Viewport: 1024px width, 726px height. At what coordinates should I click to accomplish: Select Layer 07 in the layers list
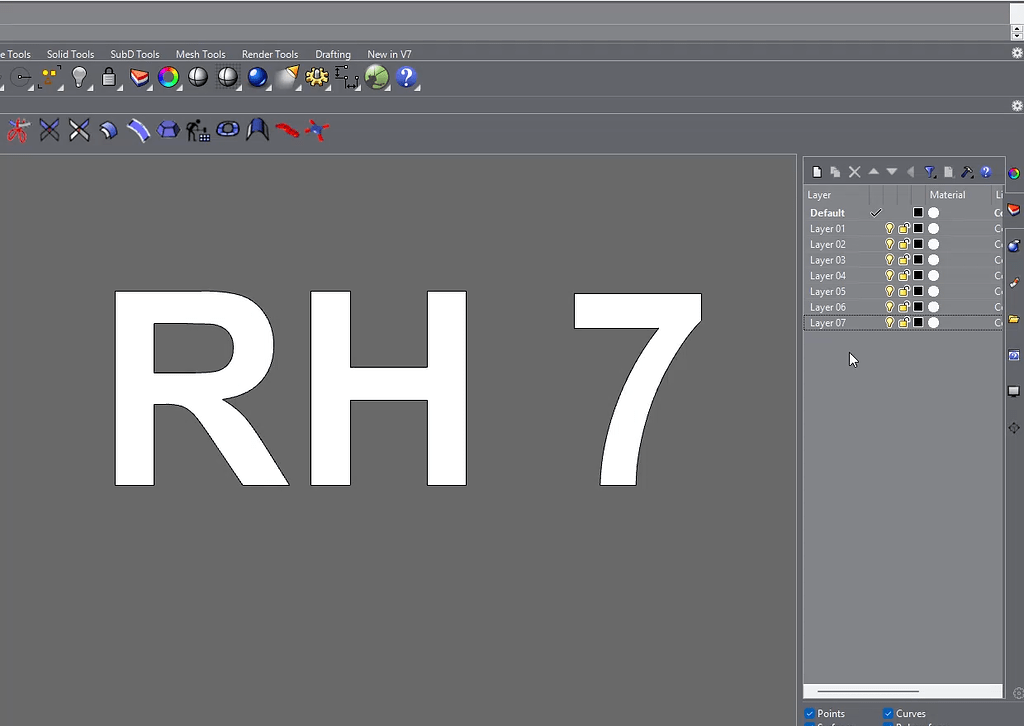pos(828,322)
